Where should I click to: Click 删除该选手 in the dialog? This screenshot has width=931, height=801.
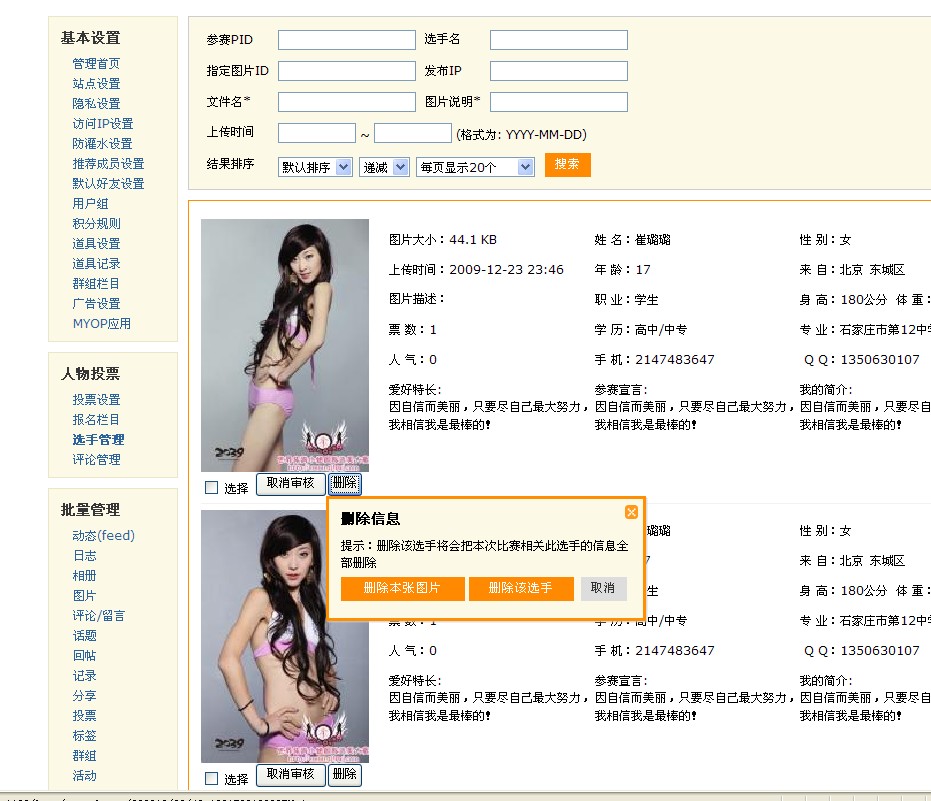click(521, 588)
